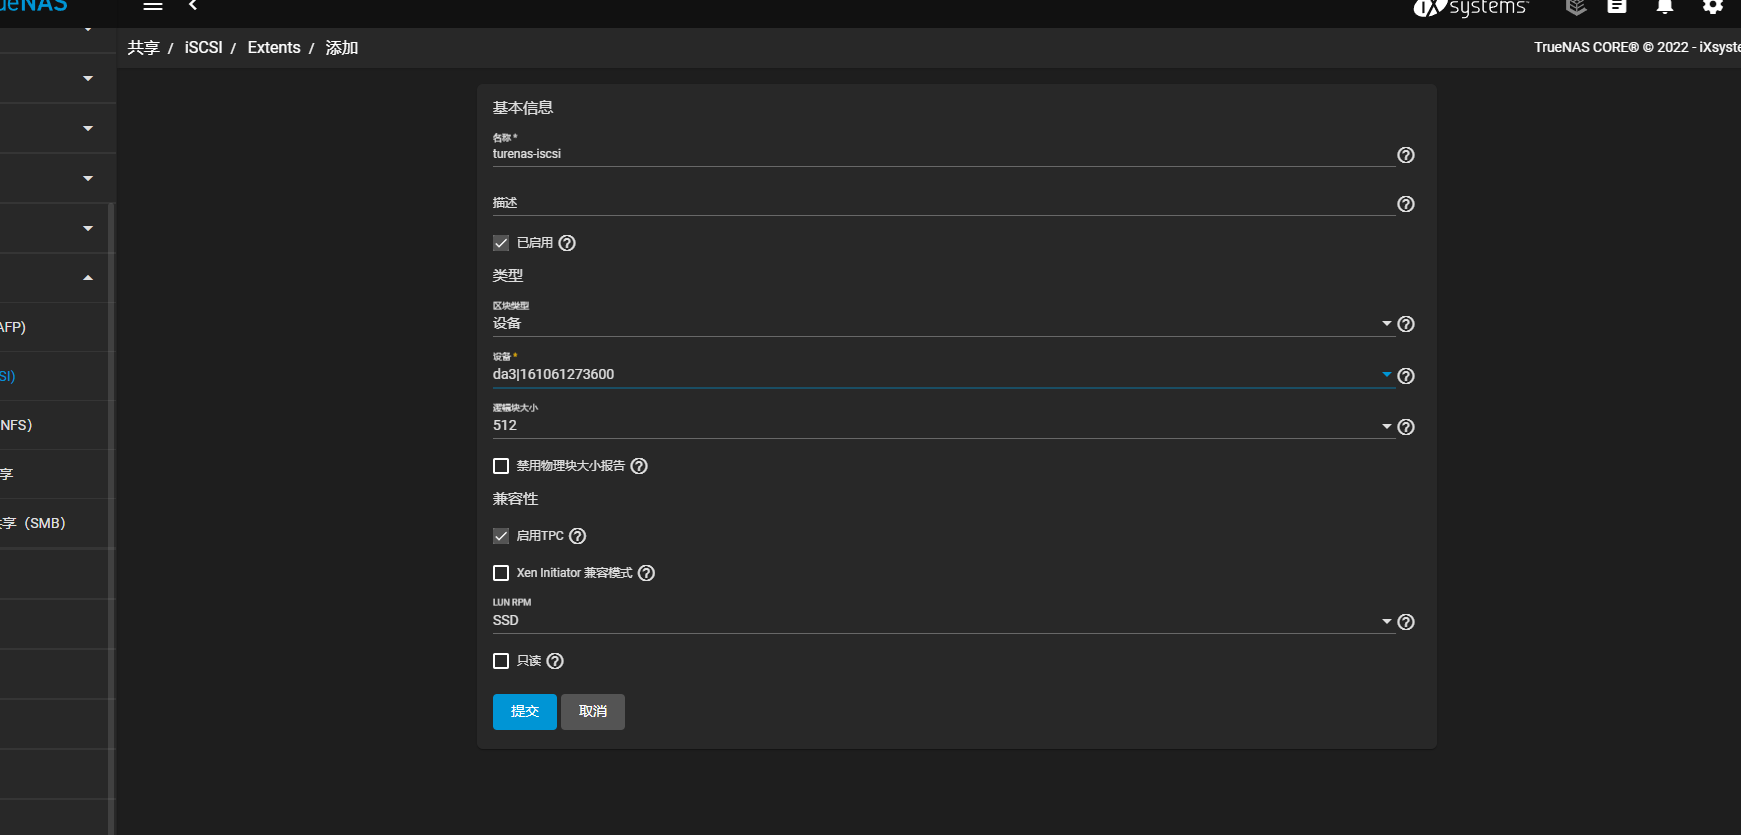Open AFP sidebar item
This screenshot has width=1741, height=835.
(56, 327)
